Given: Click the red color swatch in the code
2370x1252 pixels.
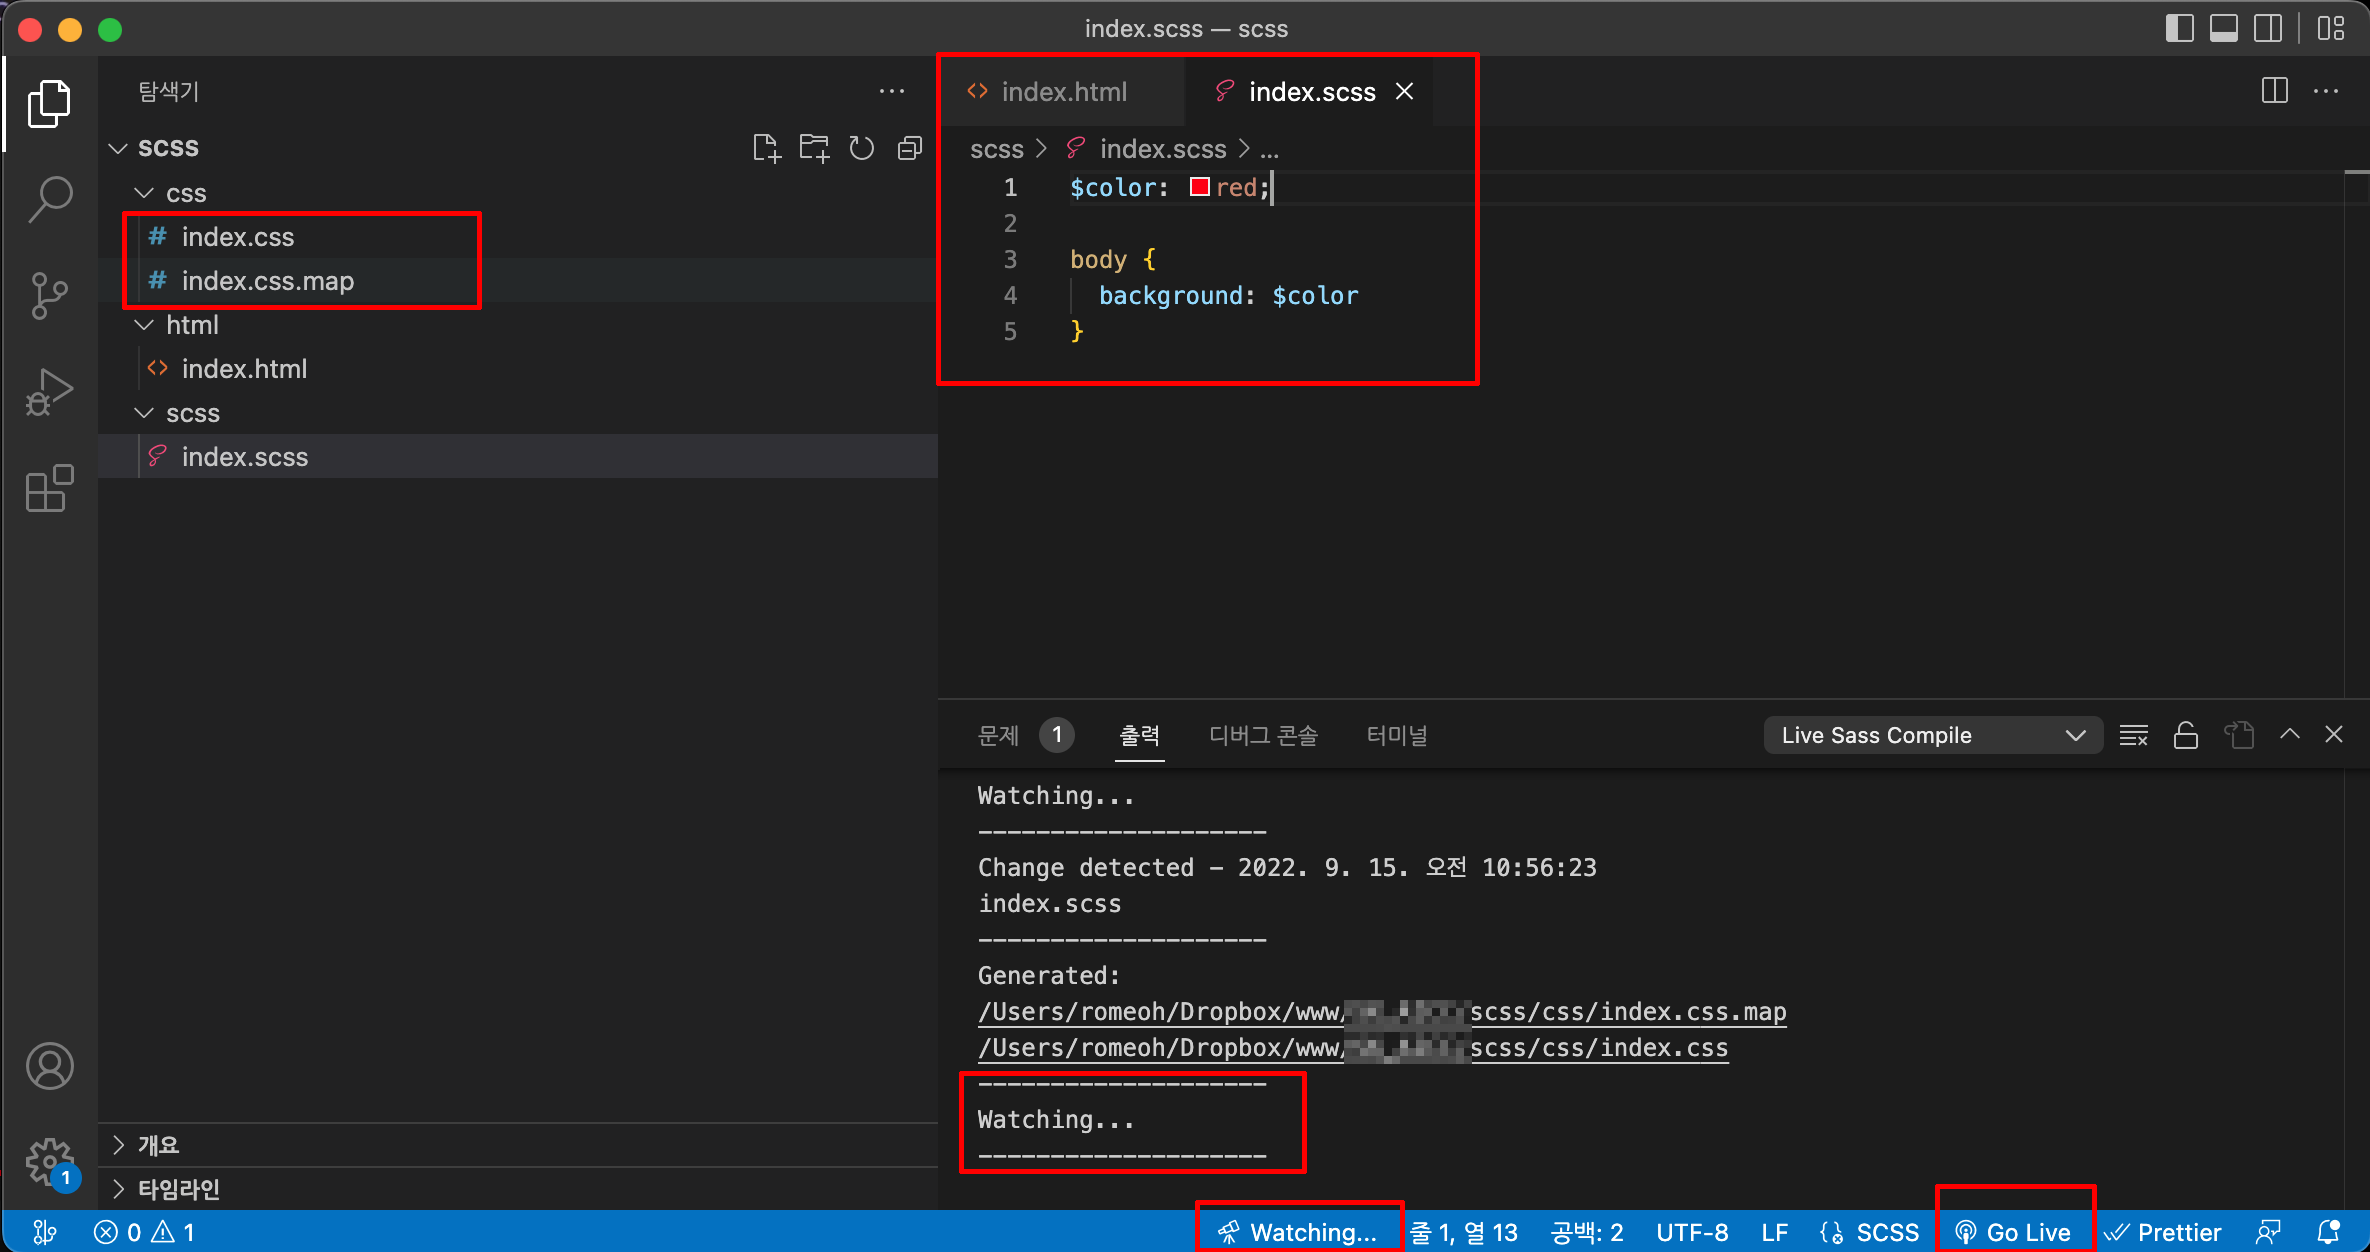Looking at the screenshot, I should 1199,187.
